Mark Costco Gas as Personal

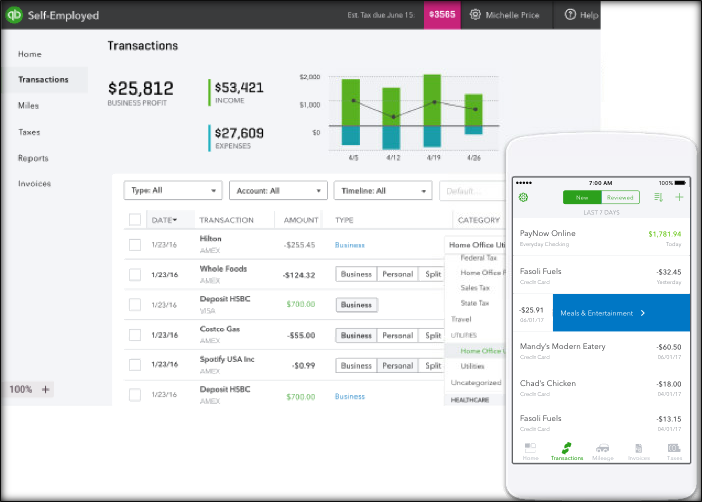398,335
